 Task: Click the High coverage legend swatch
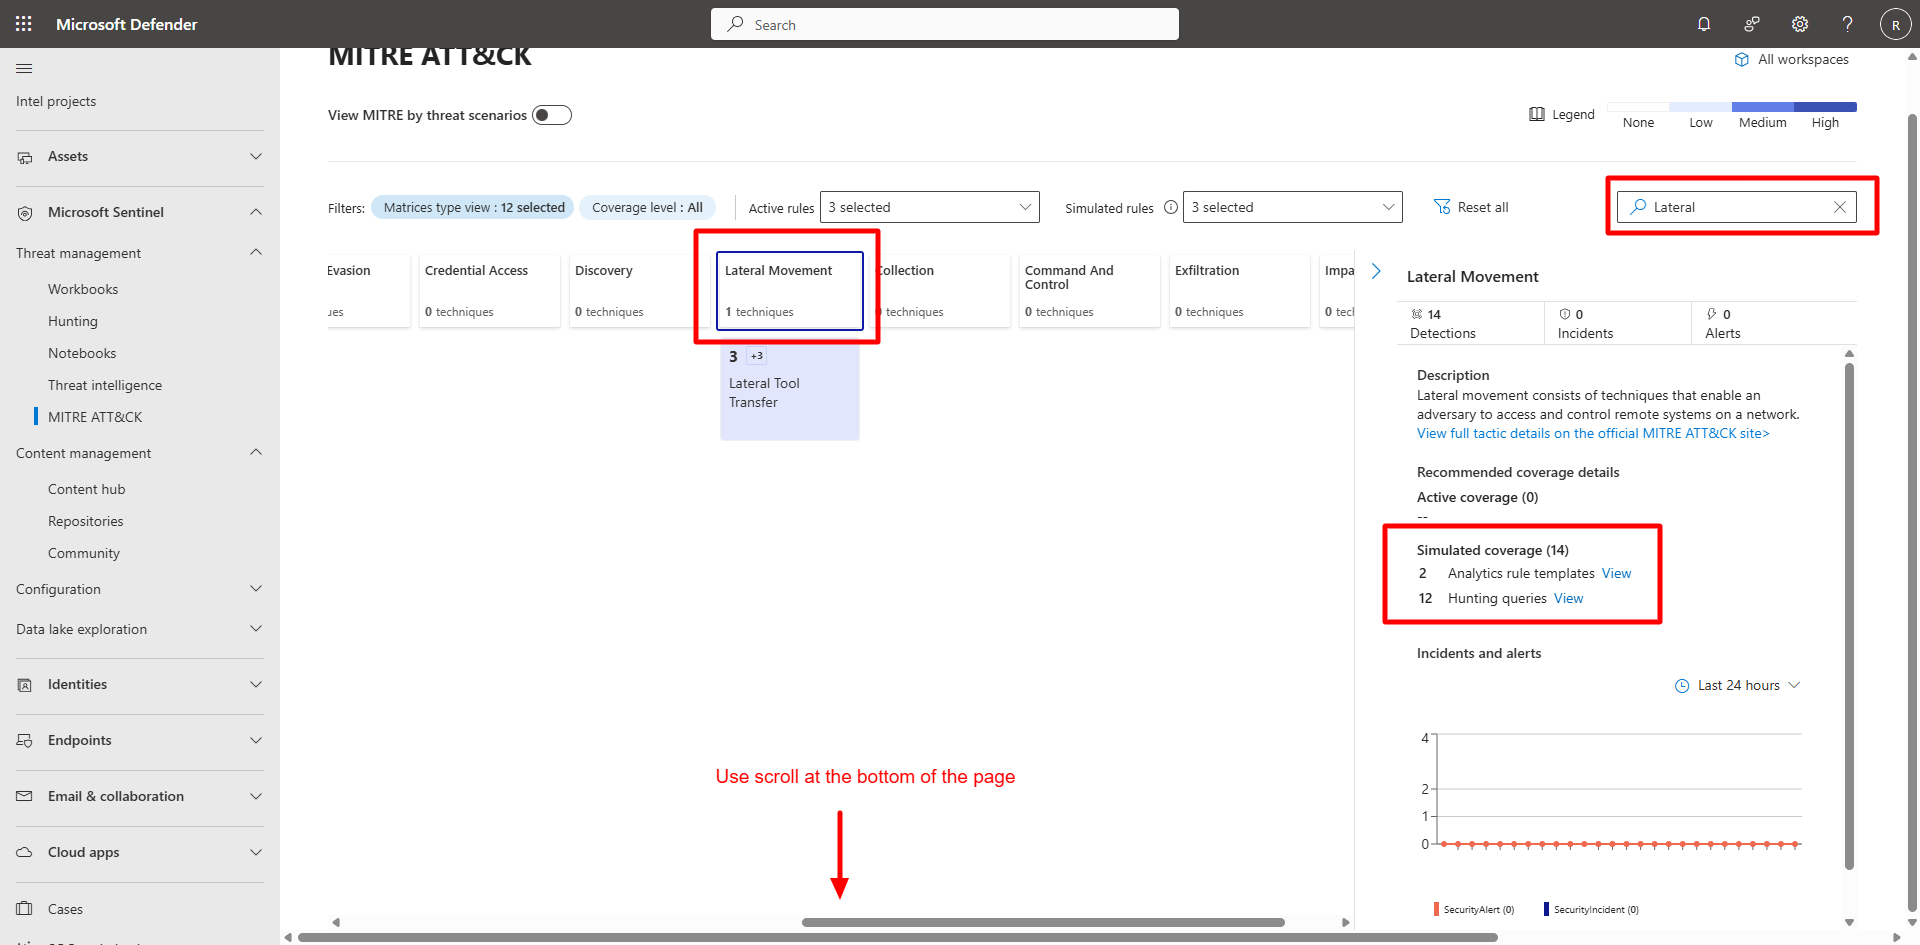click(1825, 106)
